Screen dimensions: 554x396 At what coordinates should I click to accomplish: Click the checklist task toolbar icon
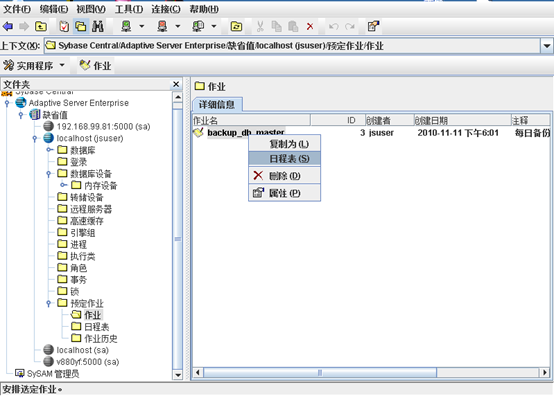coord(64,26)
